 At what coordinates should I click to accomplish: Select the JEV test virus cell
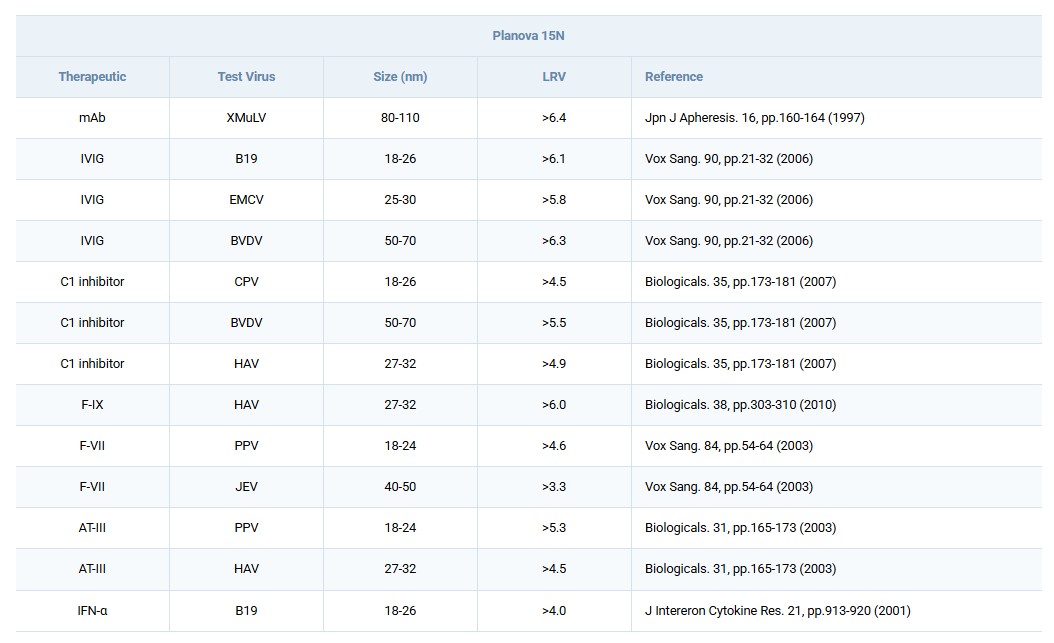coord(246,487)
